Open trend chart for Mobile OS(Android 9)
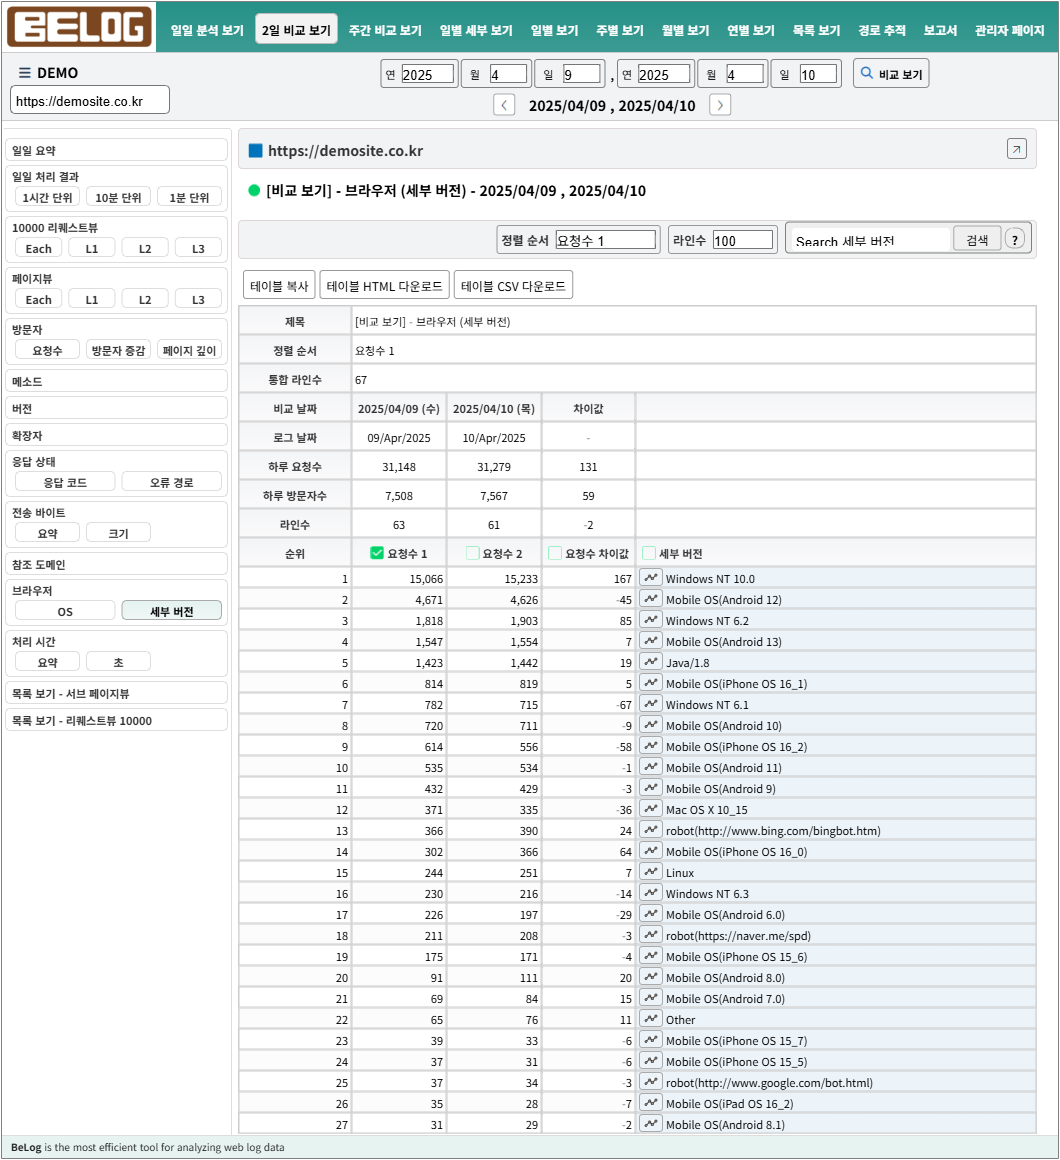The image size is (1060, 1160). tap(650, 788)
